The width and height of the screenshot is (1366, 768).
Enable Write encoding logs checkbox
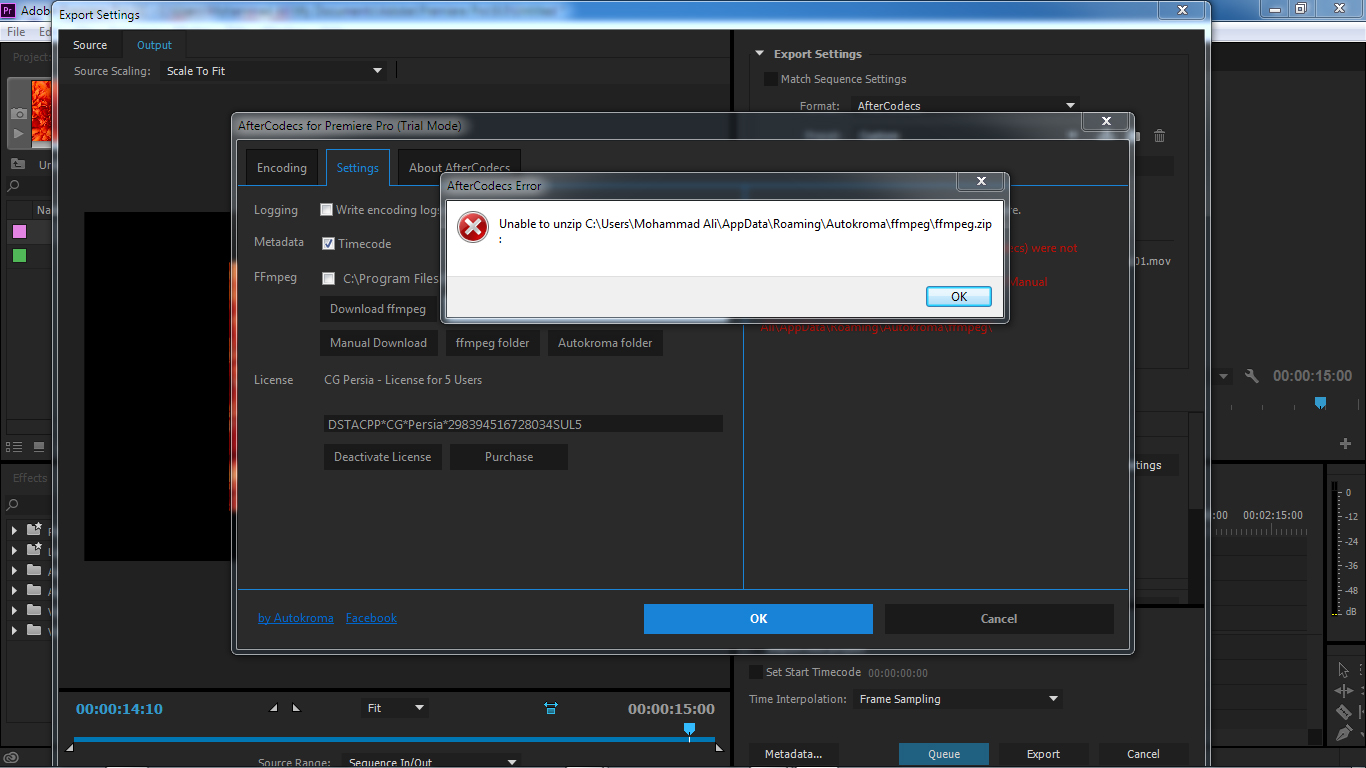[326, 210]
